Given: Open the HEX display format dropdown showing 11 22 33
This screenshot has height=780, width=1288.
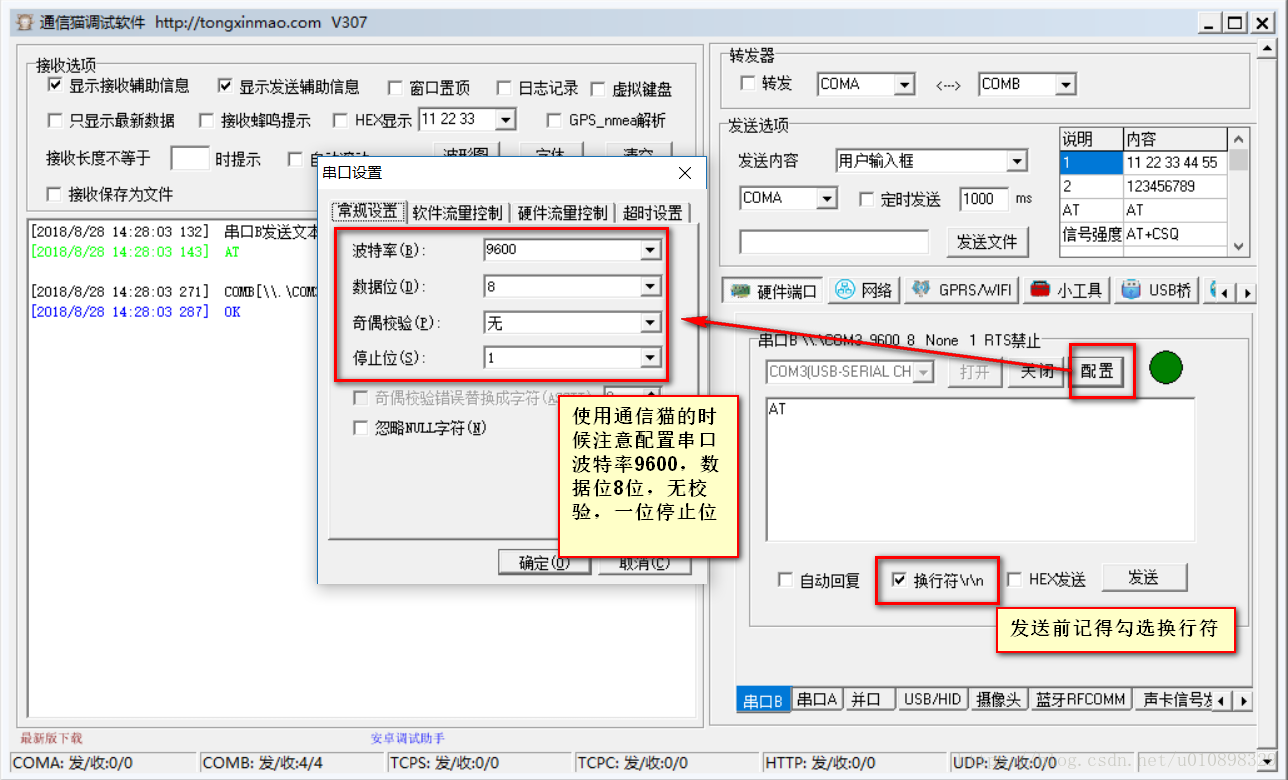Looking at the screenshot, I should [x=506, y=120].
